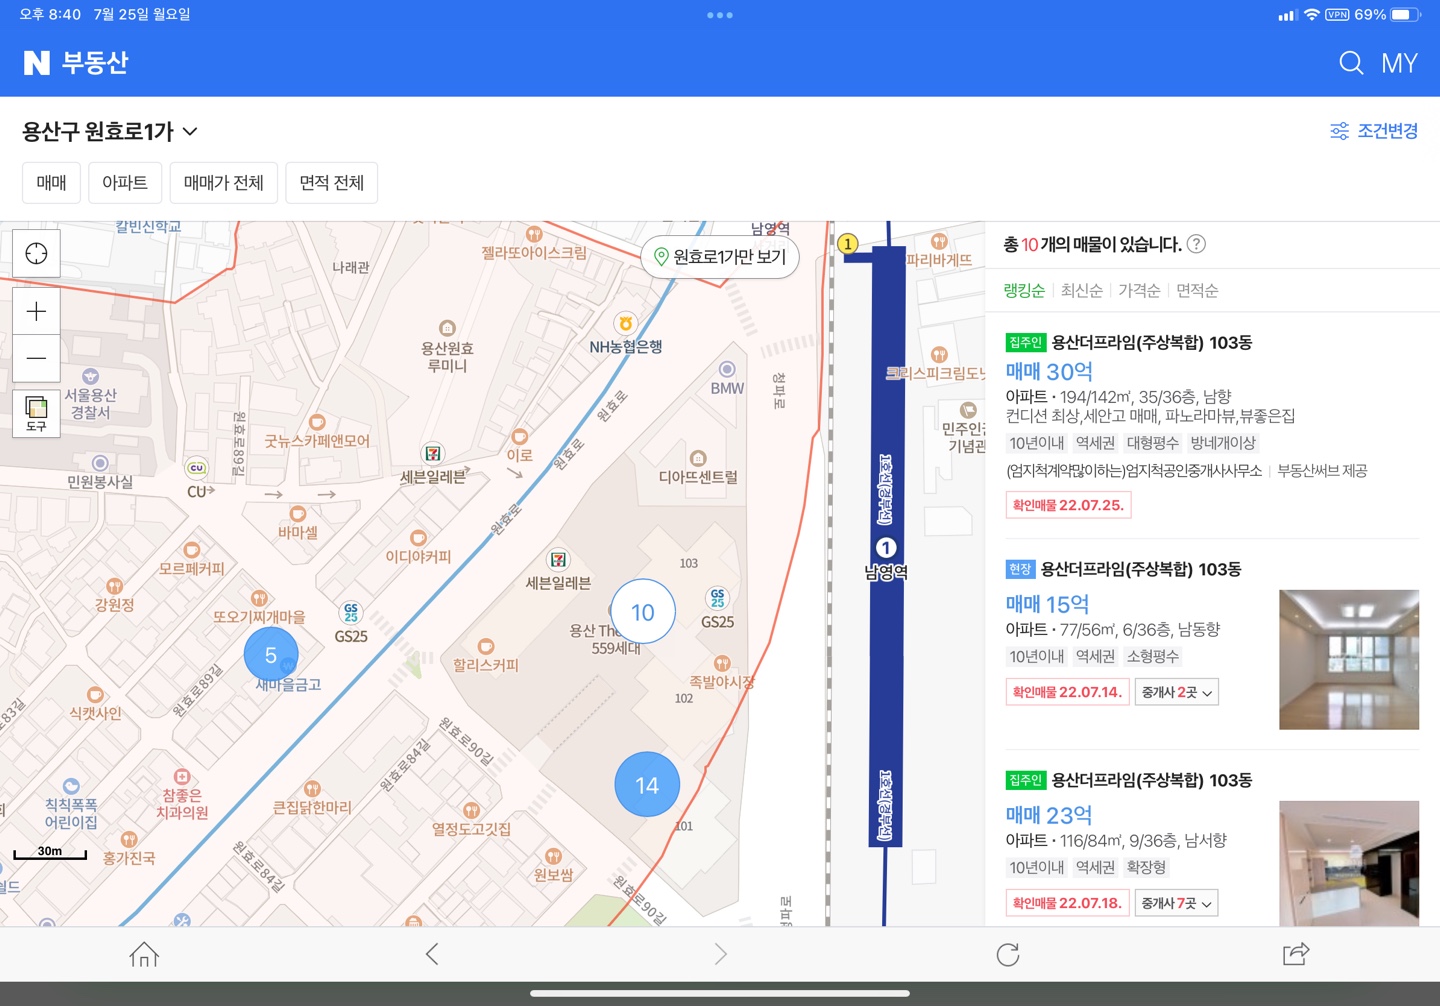1440x1006 pixels.
Task: Reload the page with refresh icon
Action: [x=1008, y=955]
